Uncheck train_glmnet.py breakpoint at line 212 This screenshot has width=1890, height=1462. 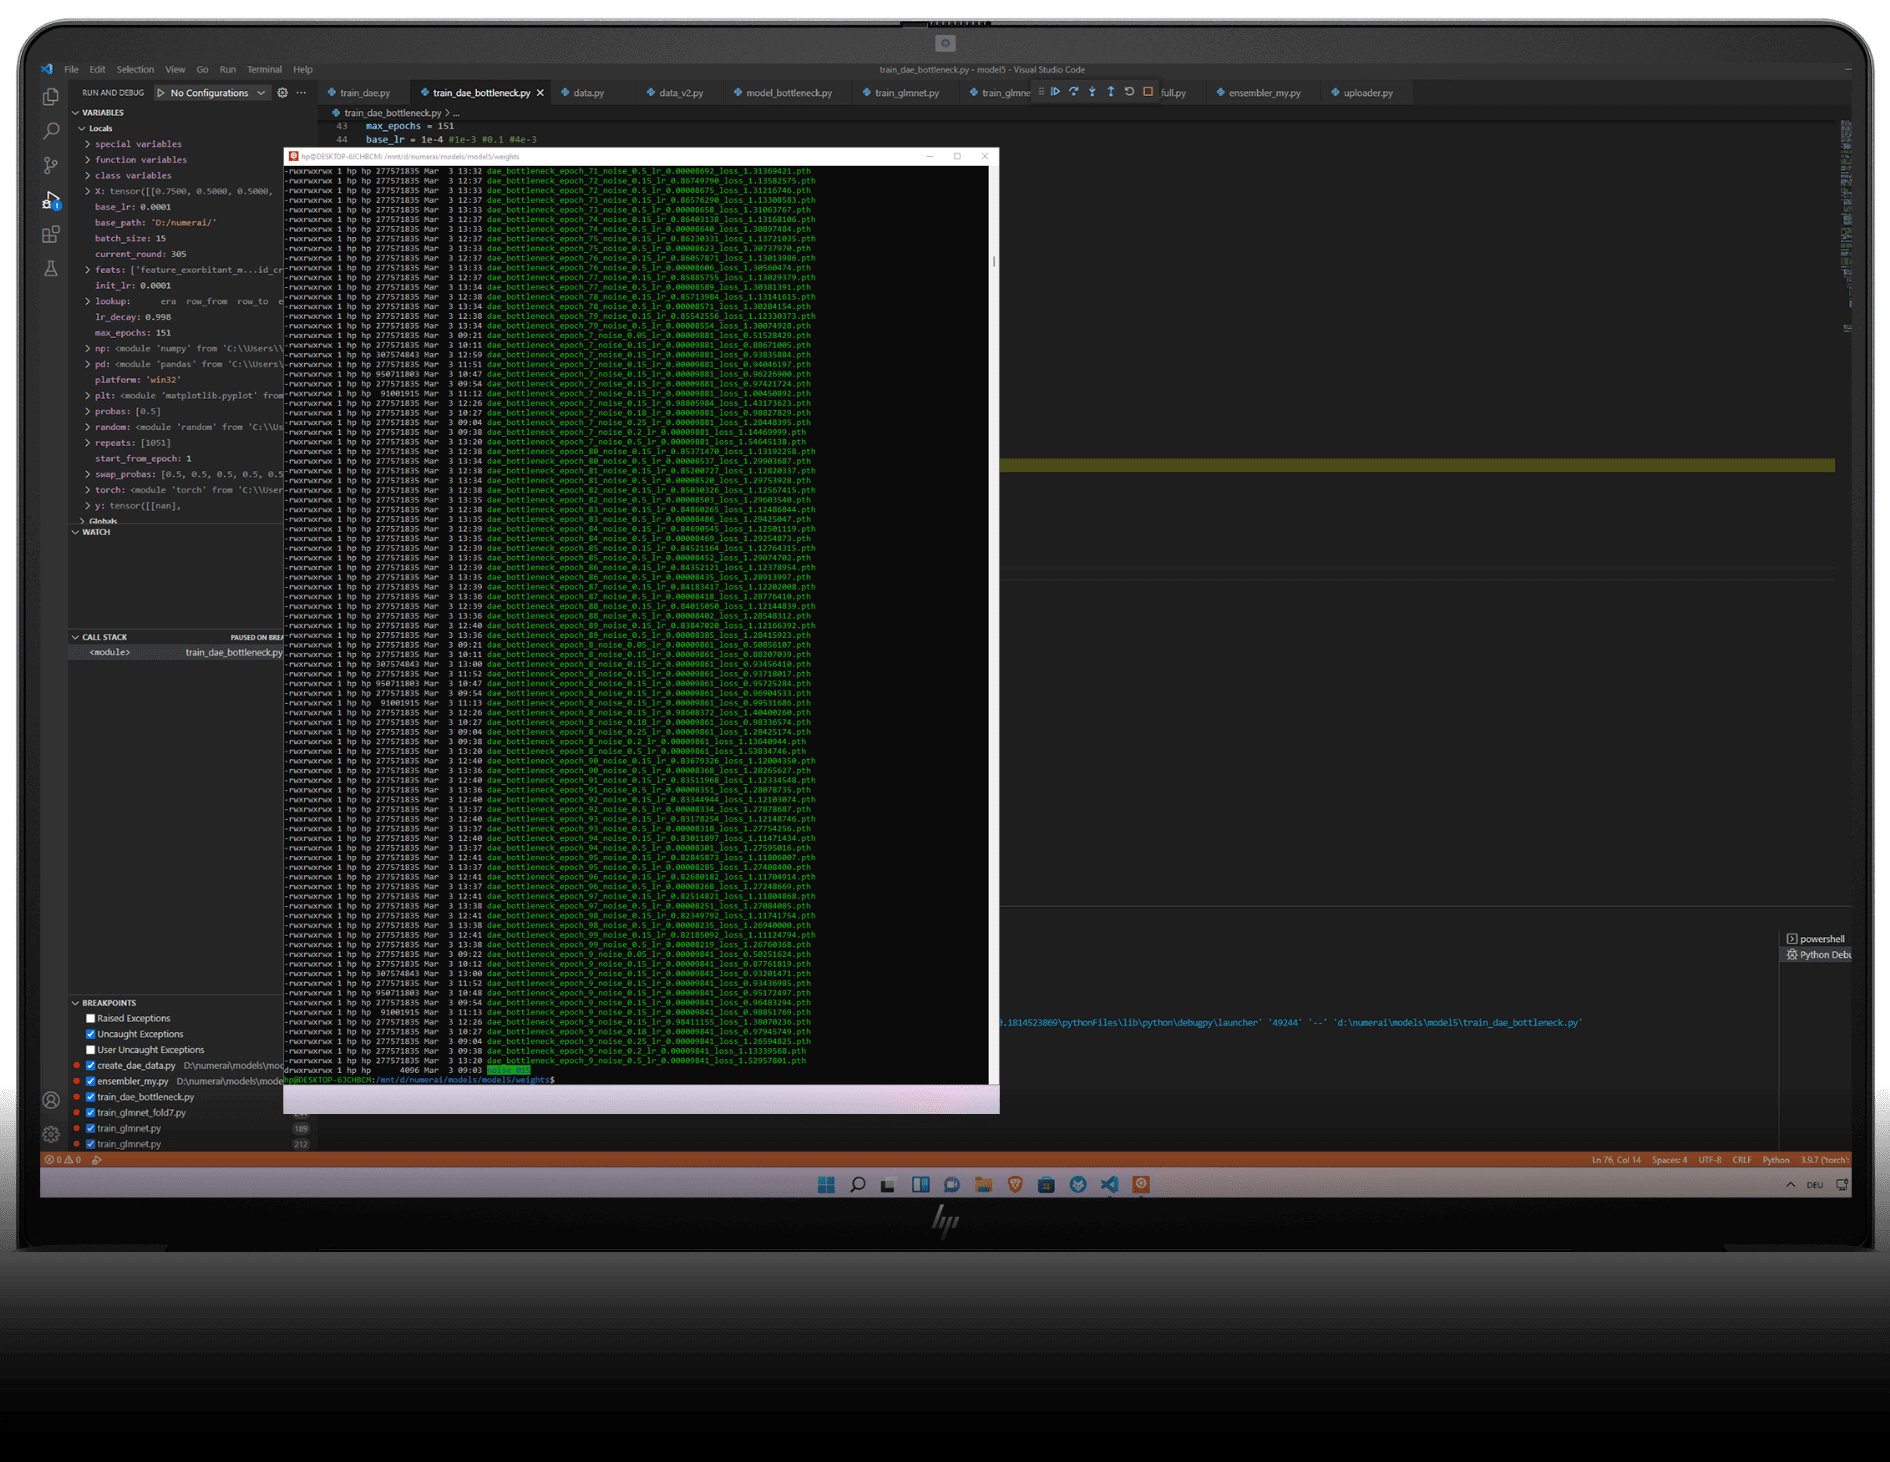pyautogui.click(x=91, y=1144)
